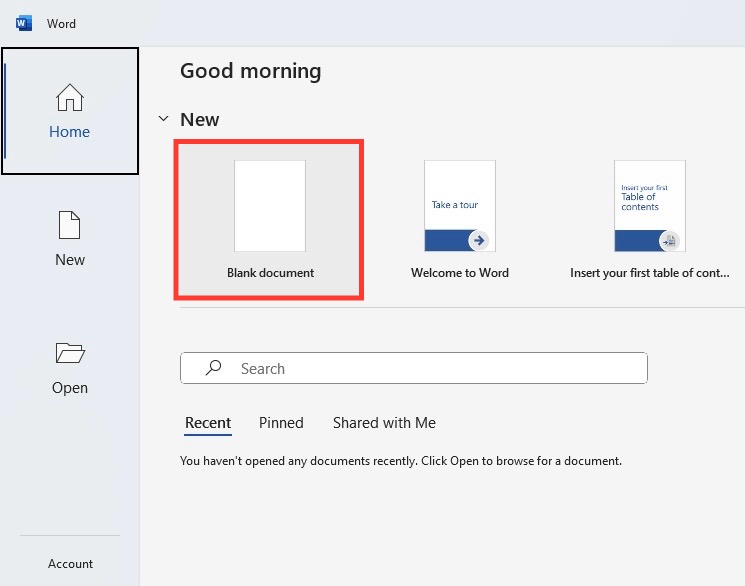Open Insert your first table of contents template
This screenshot has height=586, width=745.
click(649, 220)
